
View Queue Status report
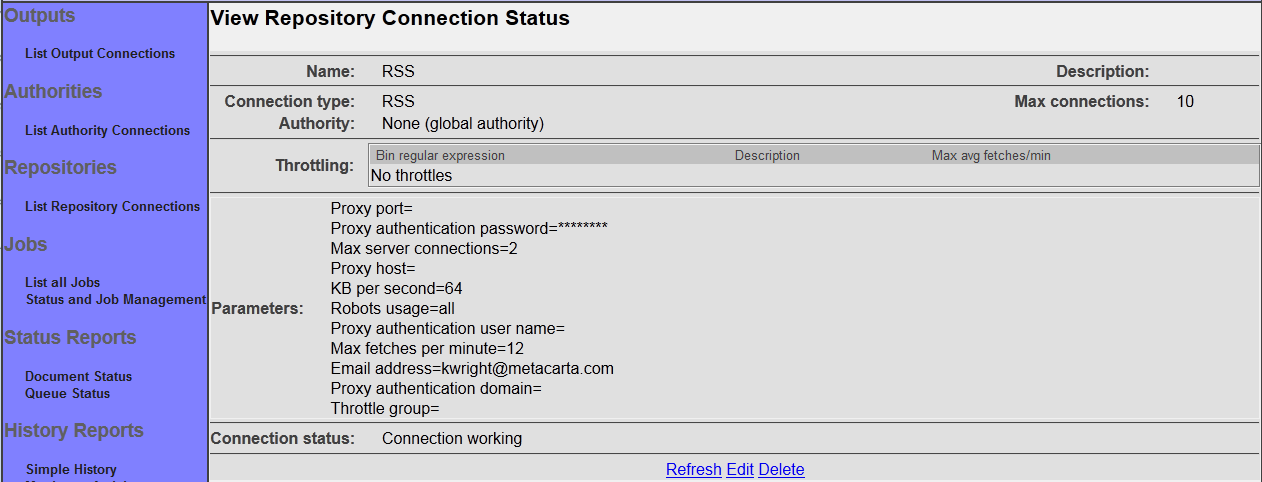coord(67,394)
